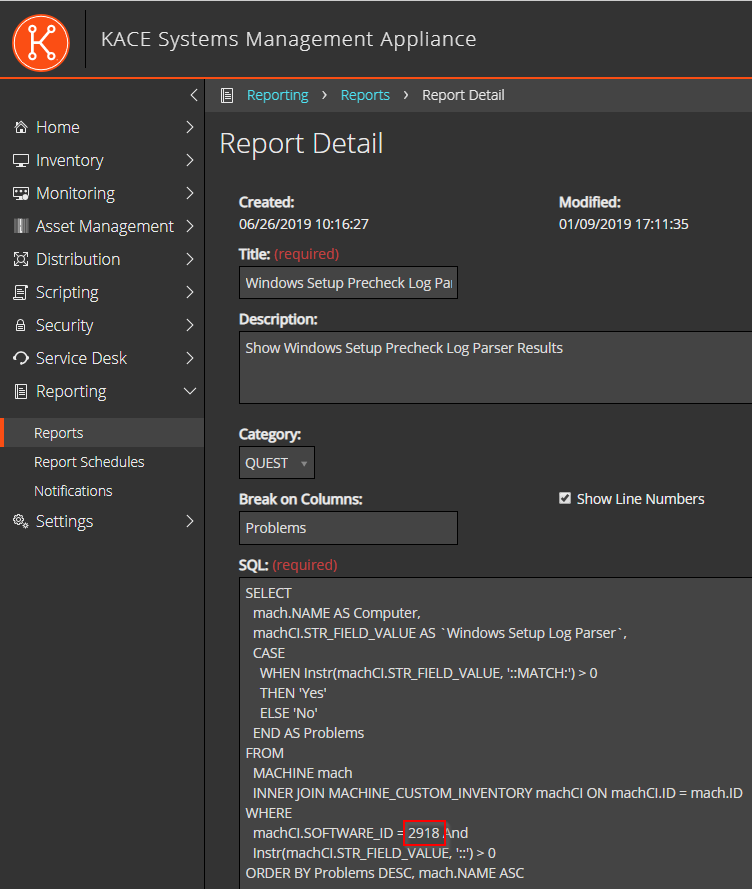Click the Scripting scroll icon

point(20,293)
